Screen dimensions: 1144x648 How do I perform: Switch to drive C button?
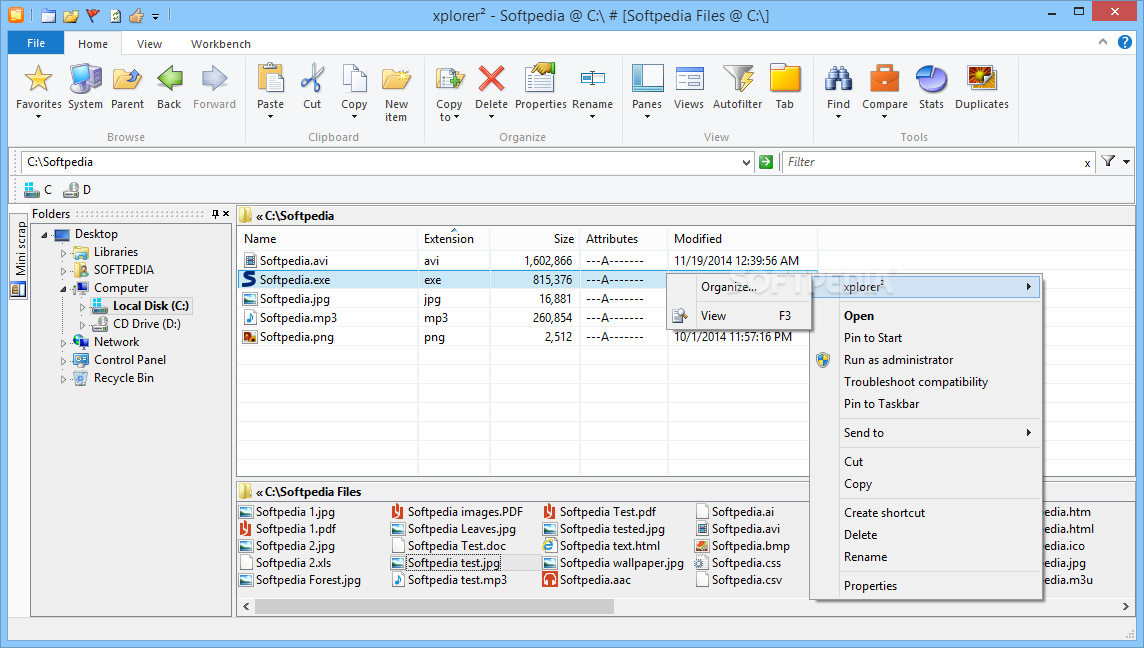coord(38,190)
